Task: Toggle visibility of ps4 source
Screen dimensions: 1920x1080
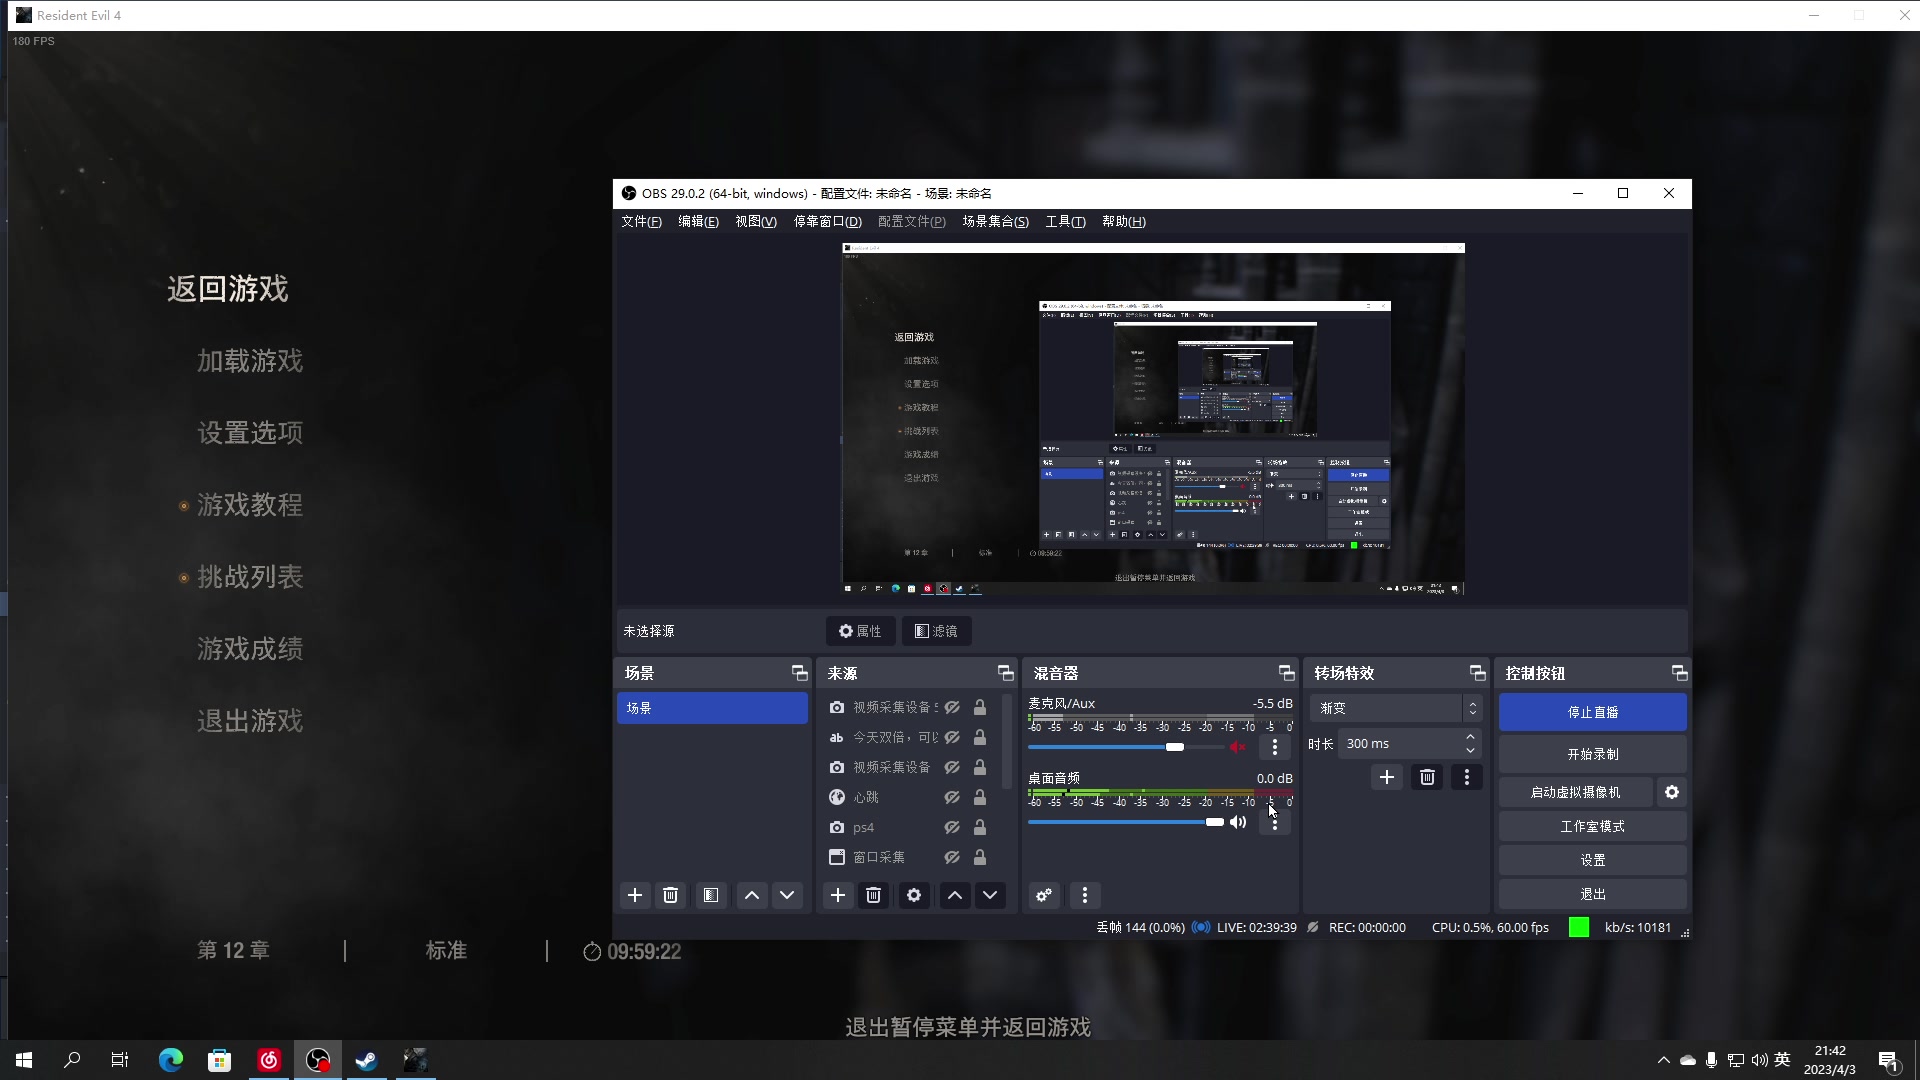Action: (952, 827)
